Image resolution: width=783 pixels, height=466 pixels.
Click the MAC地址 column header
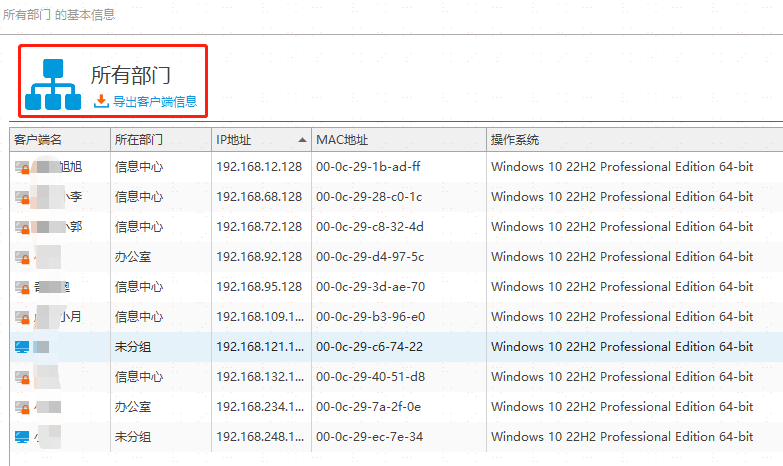342,139
